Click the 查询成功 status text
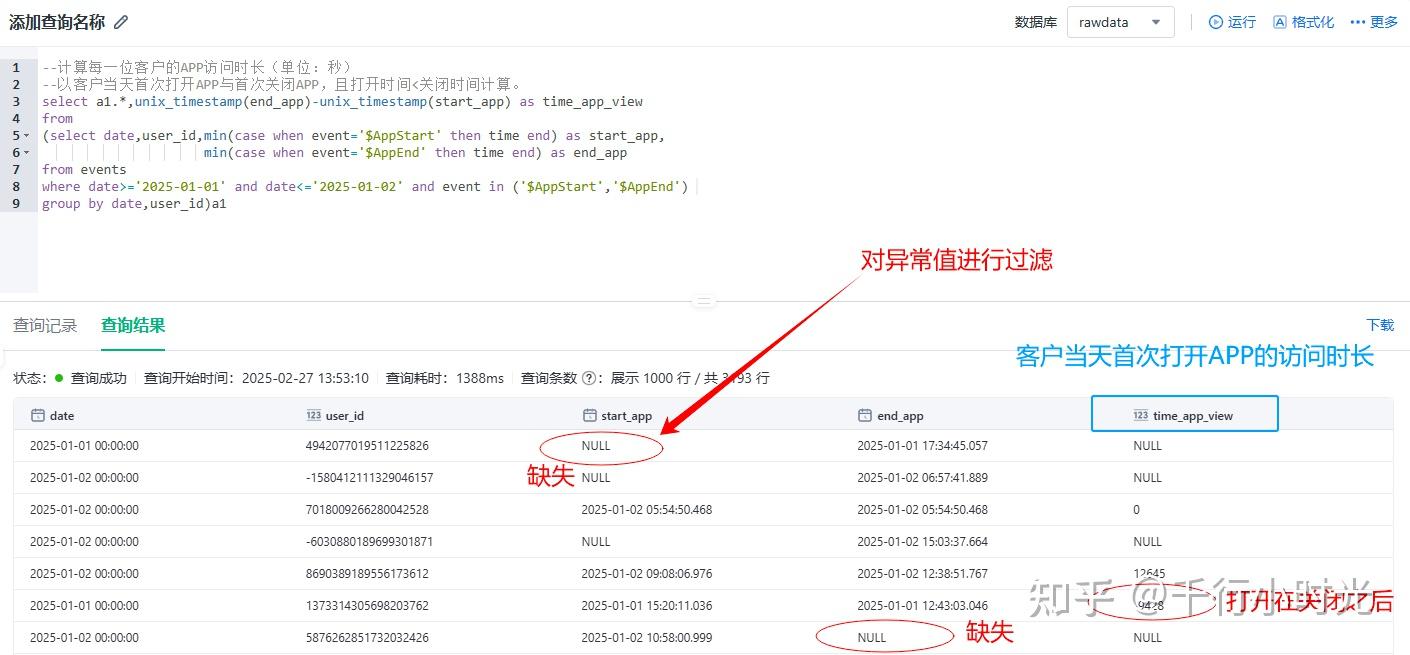Screen dimensions: 1410x655 98,378
